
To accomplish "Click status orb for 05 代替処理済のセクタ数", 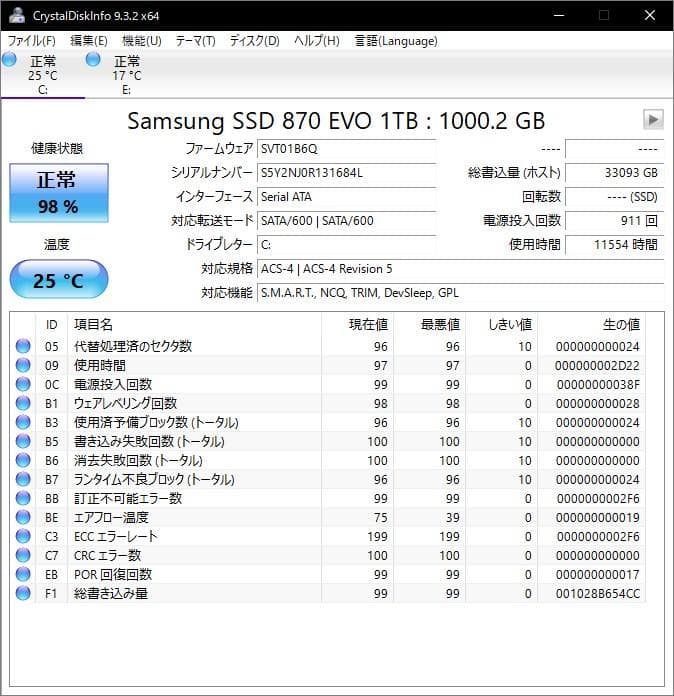I will (x=23, y=346).
